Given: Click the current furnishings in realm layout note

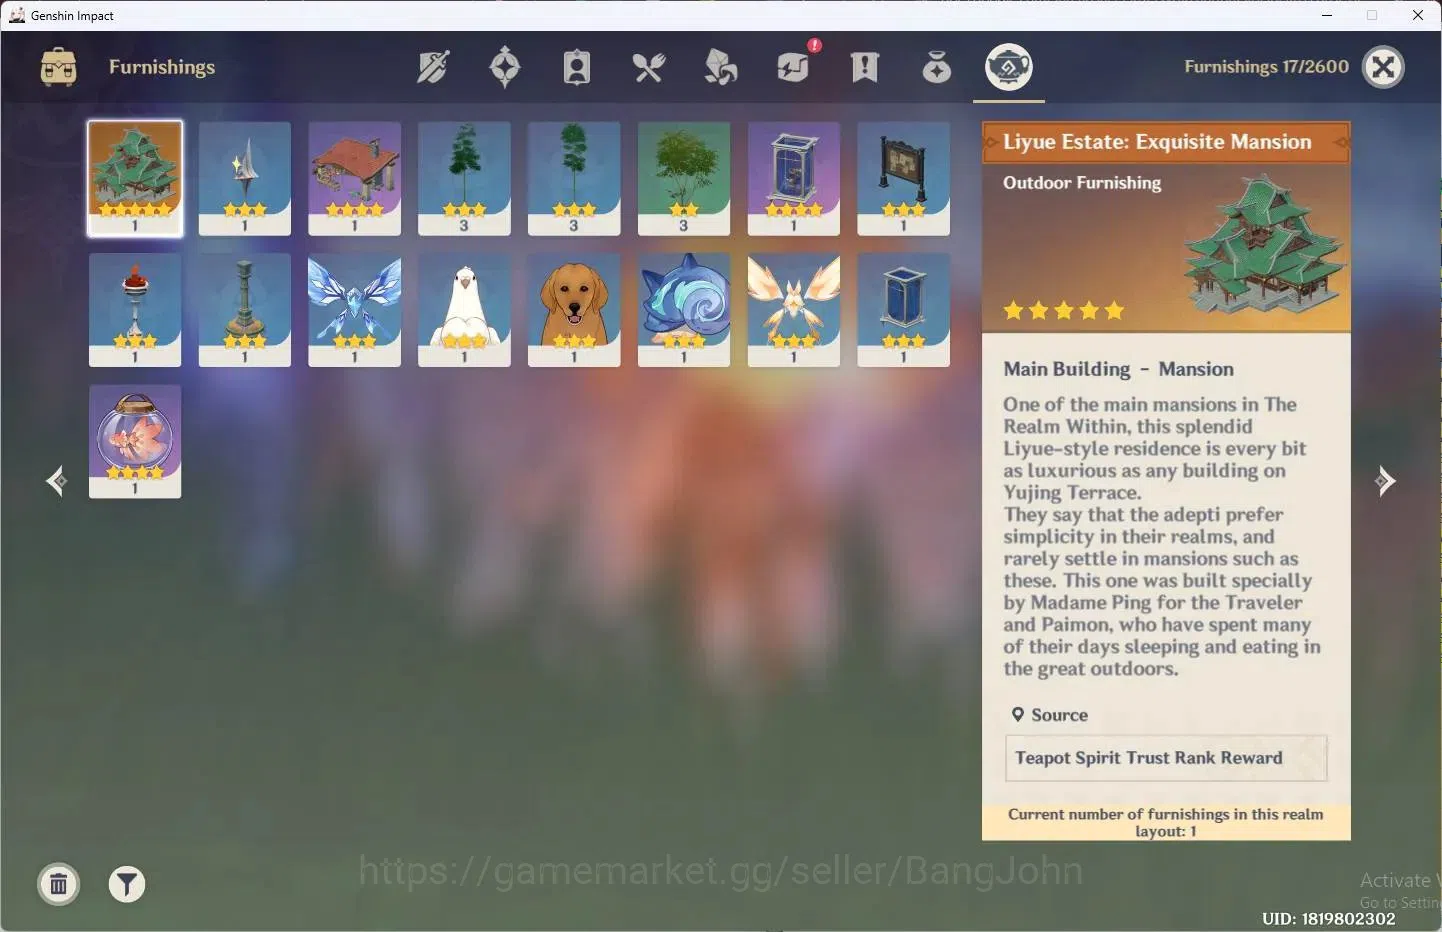Looking at the screenshot, I should point(1166,822).
